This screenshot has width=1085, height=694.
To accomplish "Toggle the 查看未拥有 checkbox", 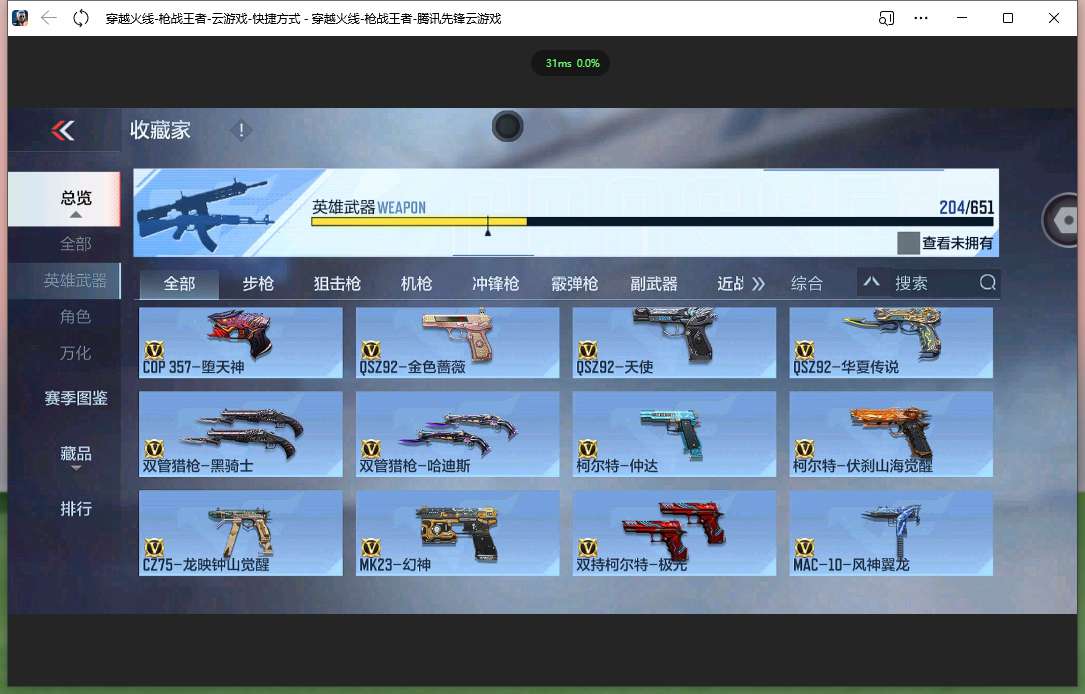I will pyautogui.click(x=908, y=243).
